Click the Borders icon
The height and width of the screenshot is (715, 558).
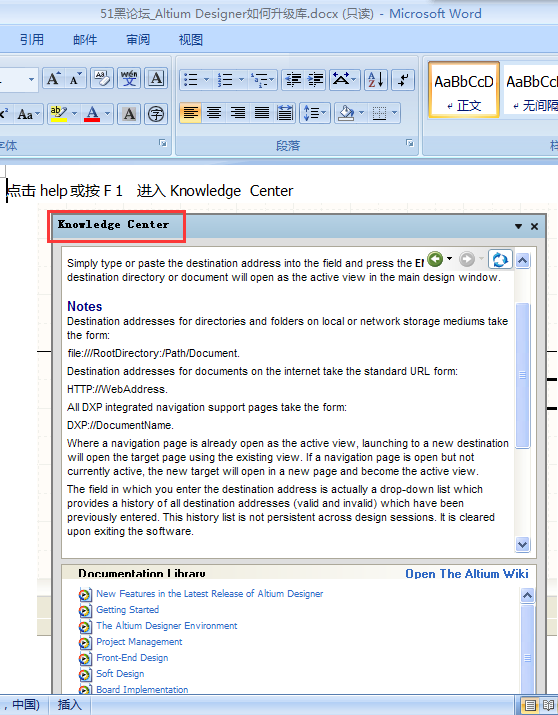(x=379, y=113)
